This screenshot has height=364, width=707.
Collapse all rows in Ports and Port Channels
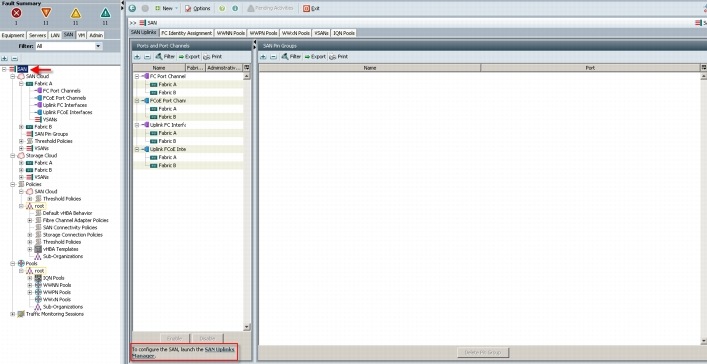click(147, 57)
